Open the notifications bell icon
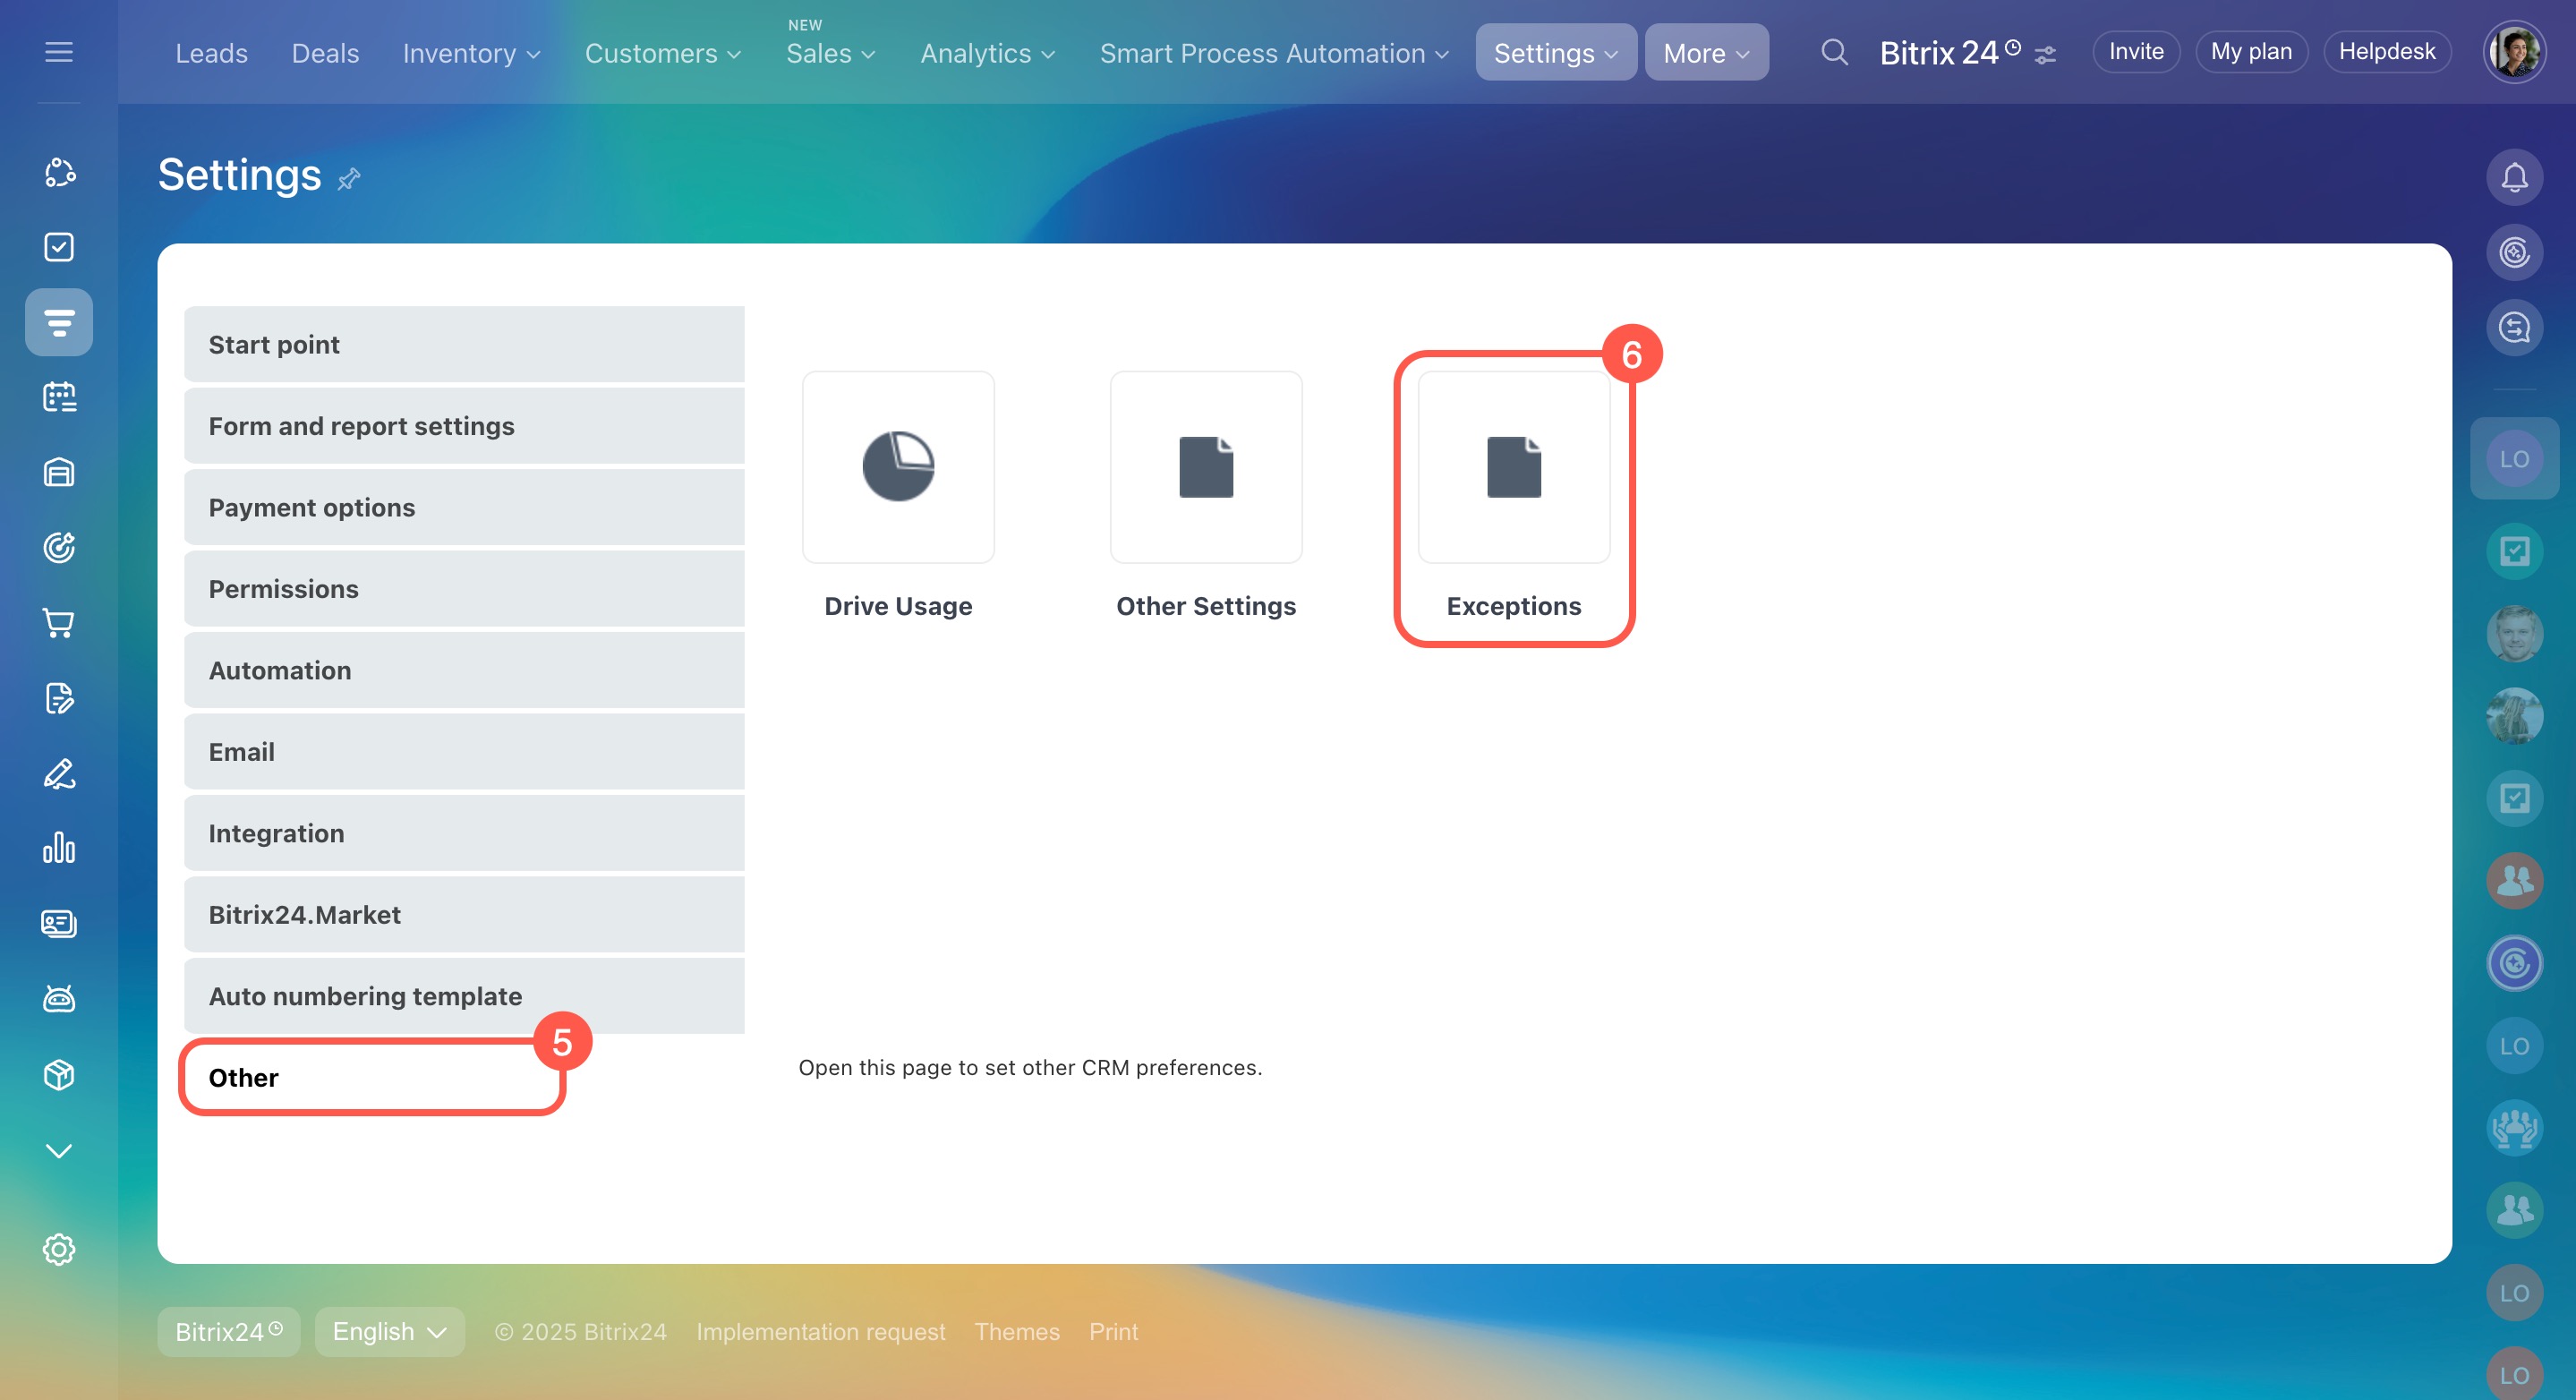The width and height of the screenshot is (2576, 1400). (x=2514, y=178)
